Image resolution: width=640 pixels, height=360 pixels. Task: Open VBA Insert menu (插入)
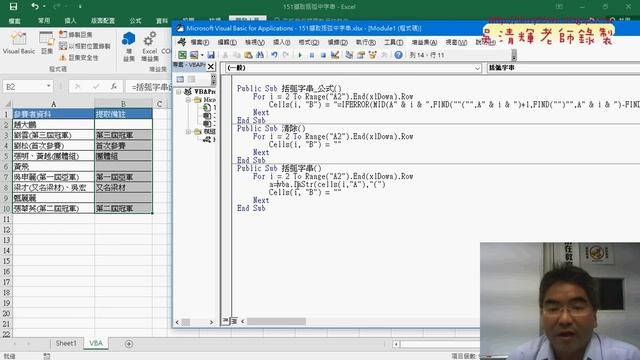click(x=282, y=42)
